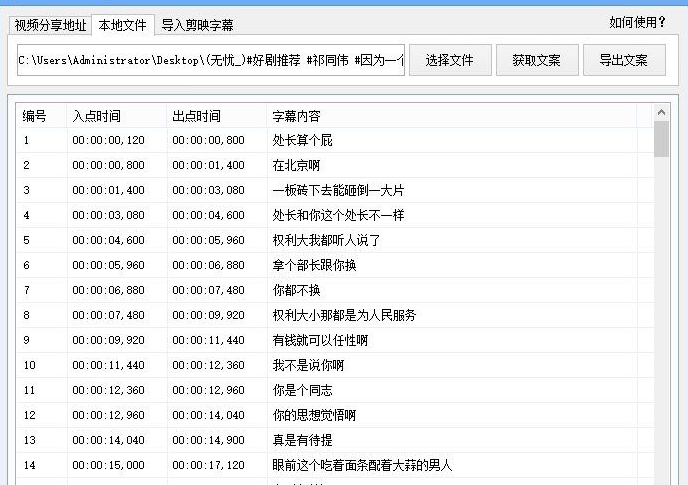This screenshot has height=485, width=688.
Task: Select subtitle 权利大我都听人说了
Action: click(x=326, y=241)
